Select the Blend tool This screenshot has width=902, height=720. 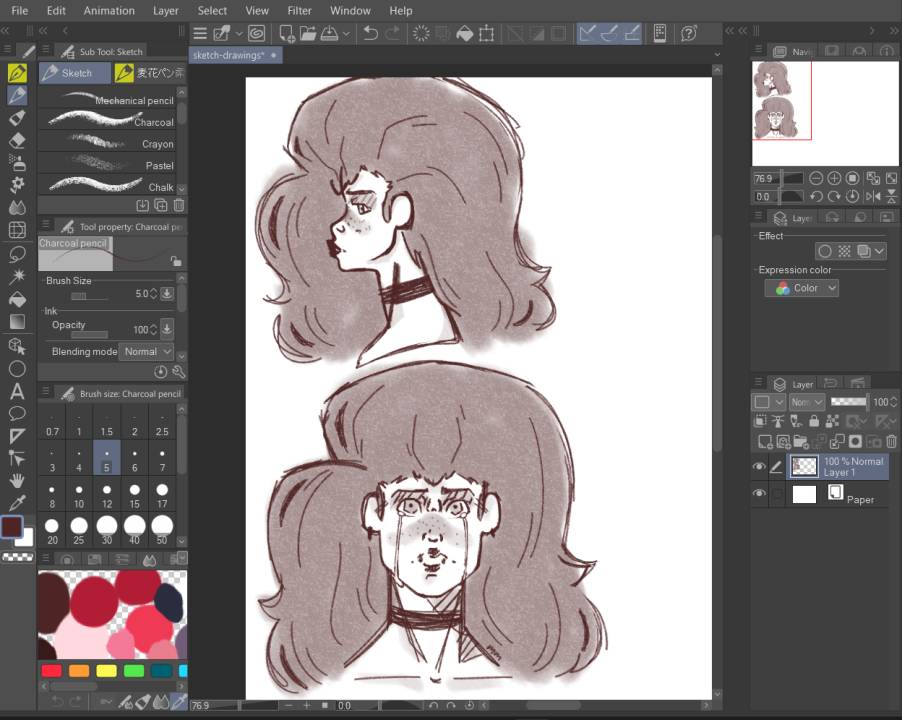point(17,207)
